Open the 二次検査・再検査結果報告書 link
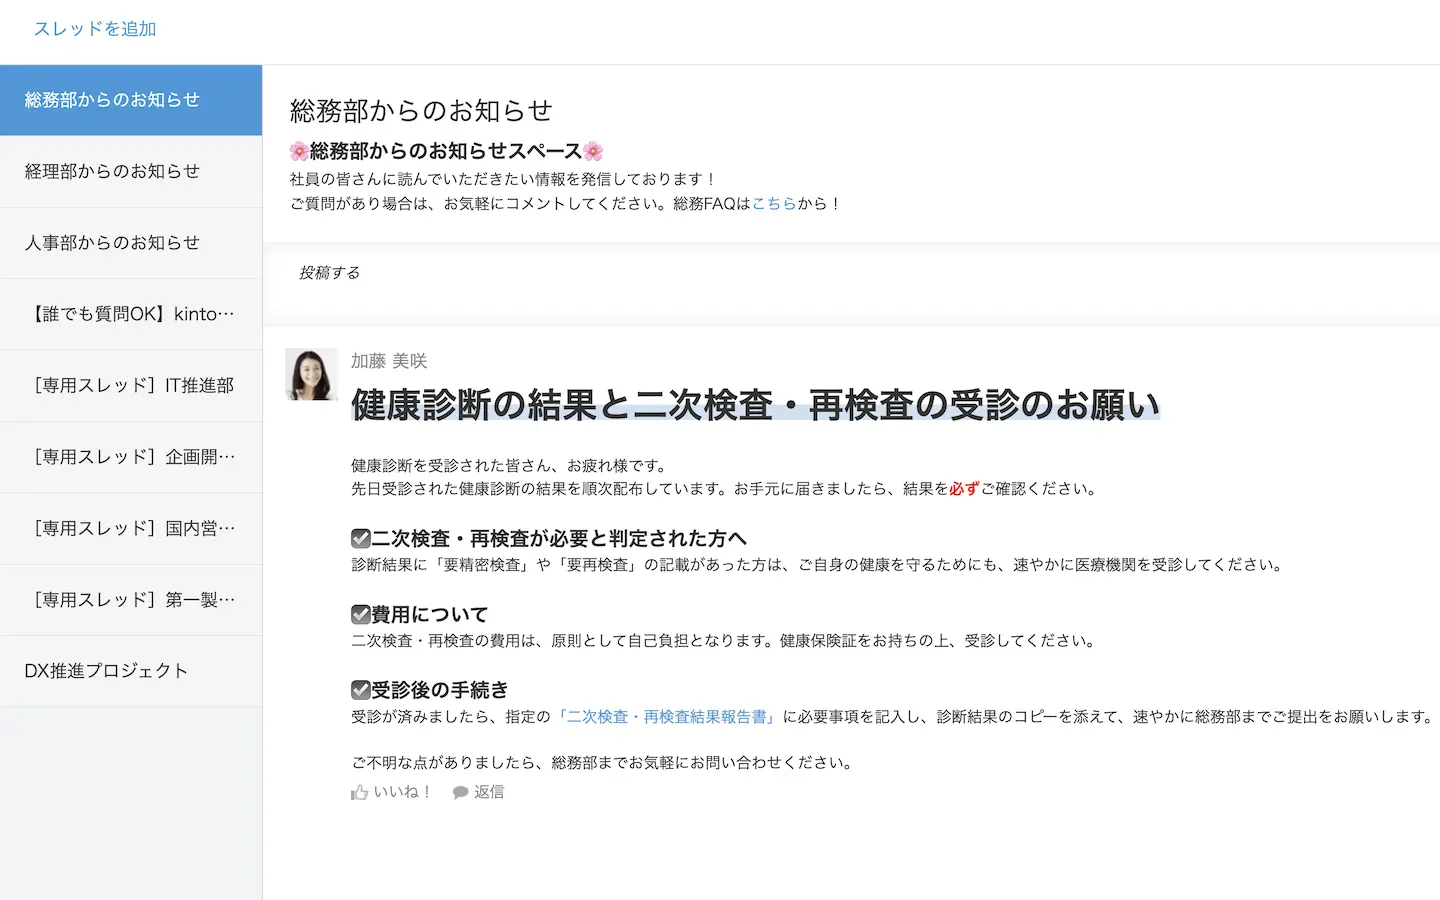The height and width of the screenshot is (900, 1440). [x=667, y=717]
